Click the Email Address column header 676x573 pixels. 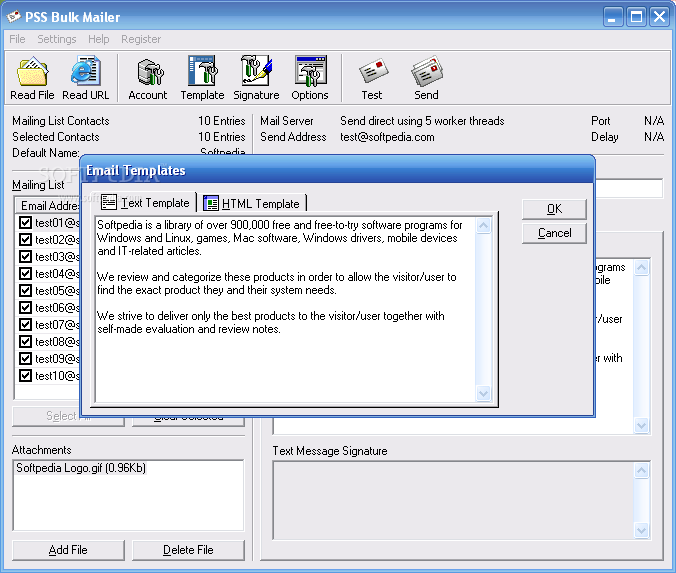(48, 206)
